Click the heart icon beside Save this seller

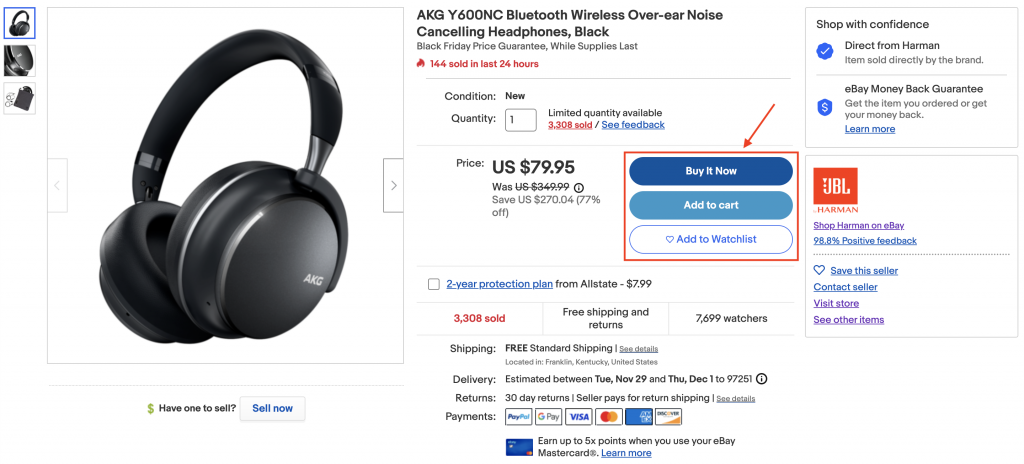pyautogui.click(x=819, y=270)
